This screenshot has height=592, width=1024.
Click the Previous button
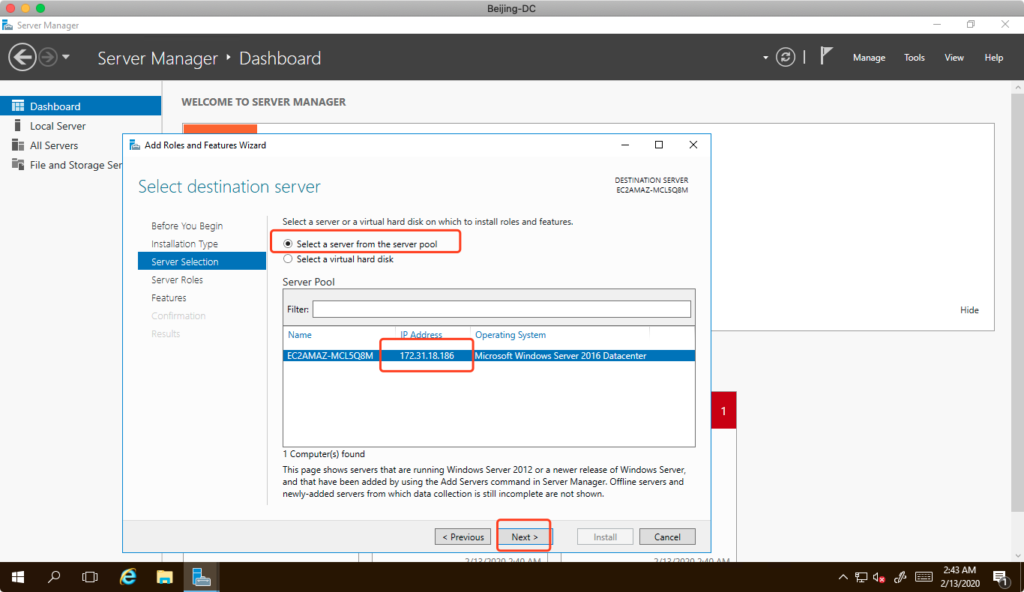click(462, 537)
